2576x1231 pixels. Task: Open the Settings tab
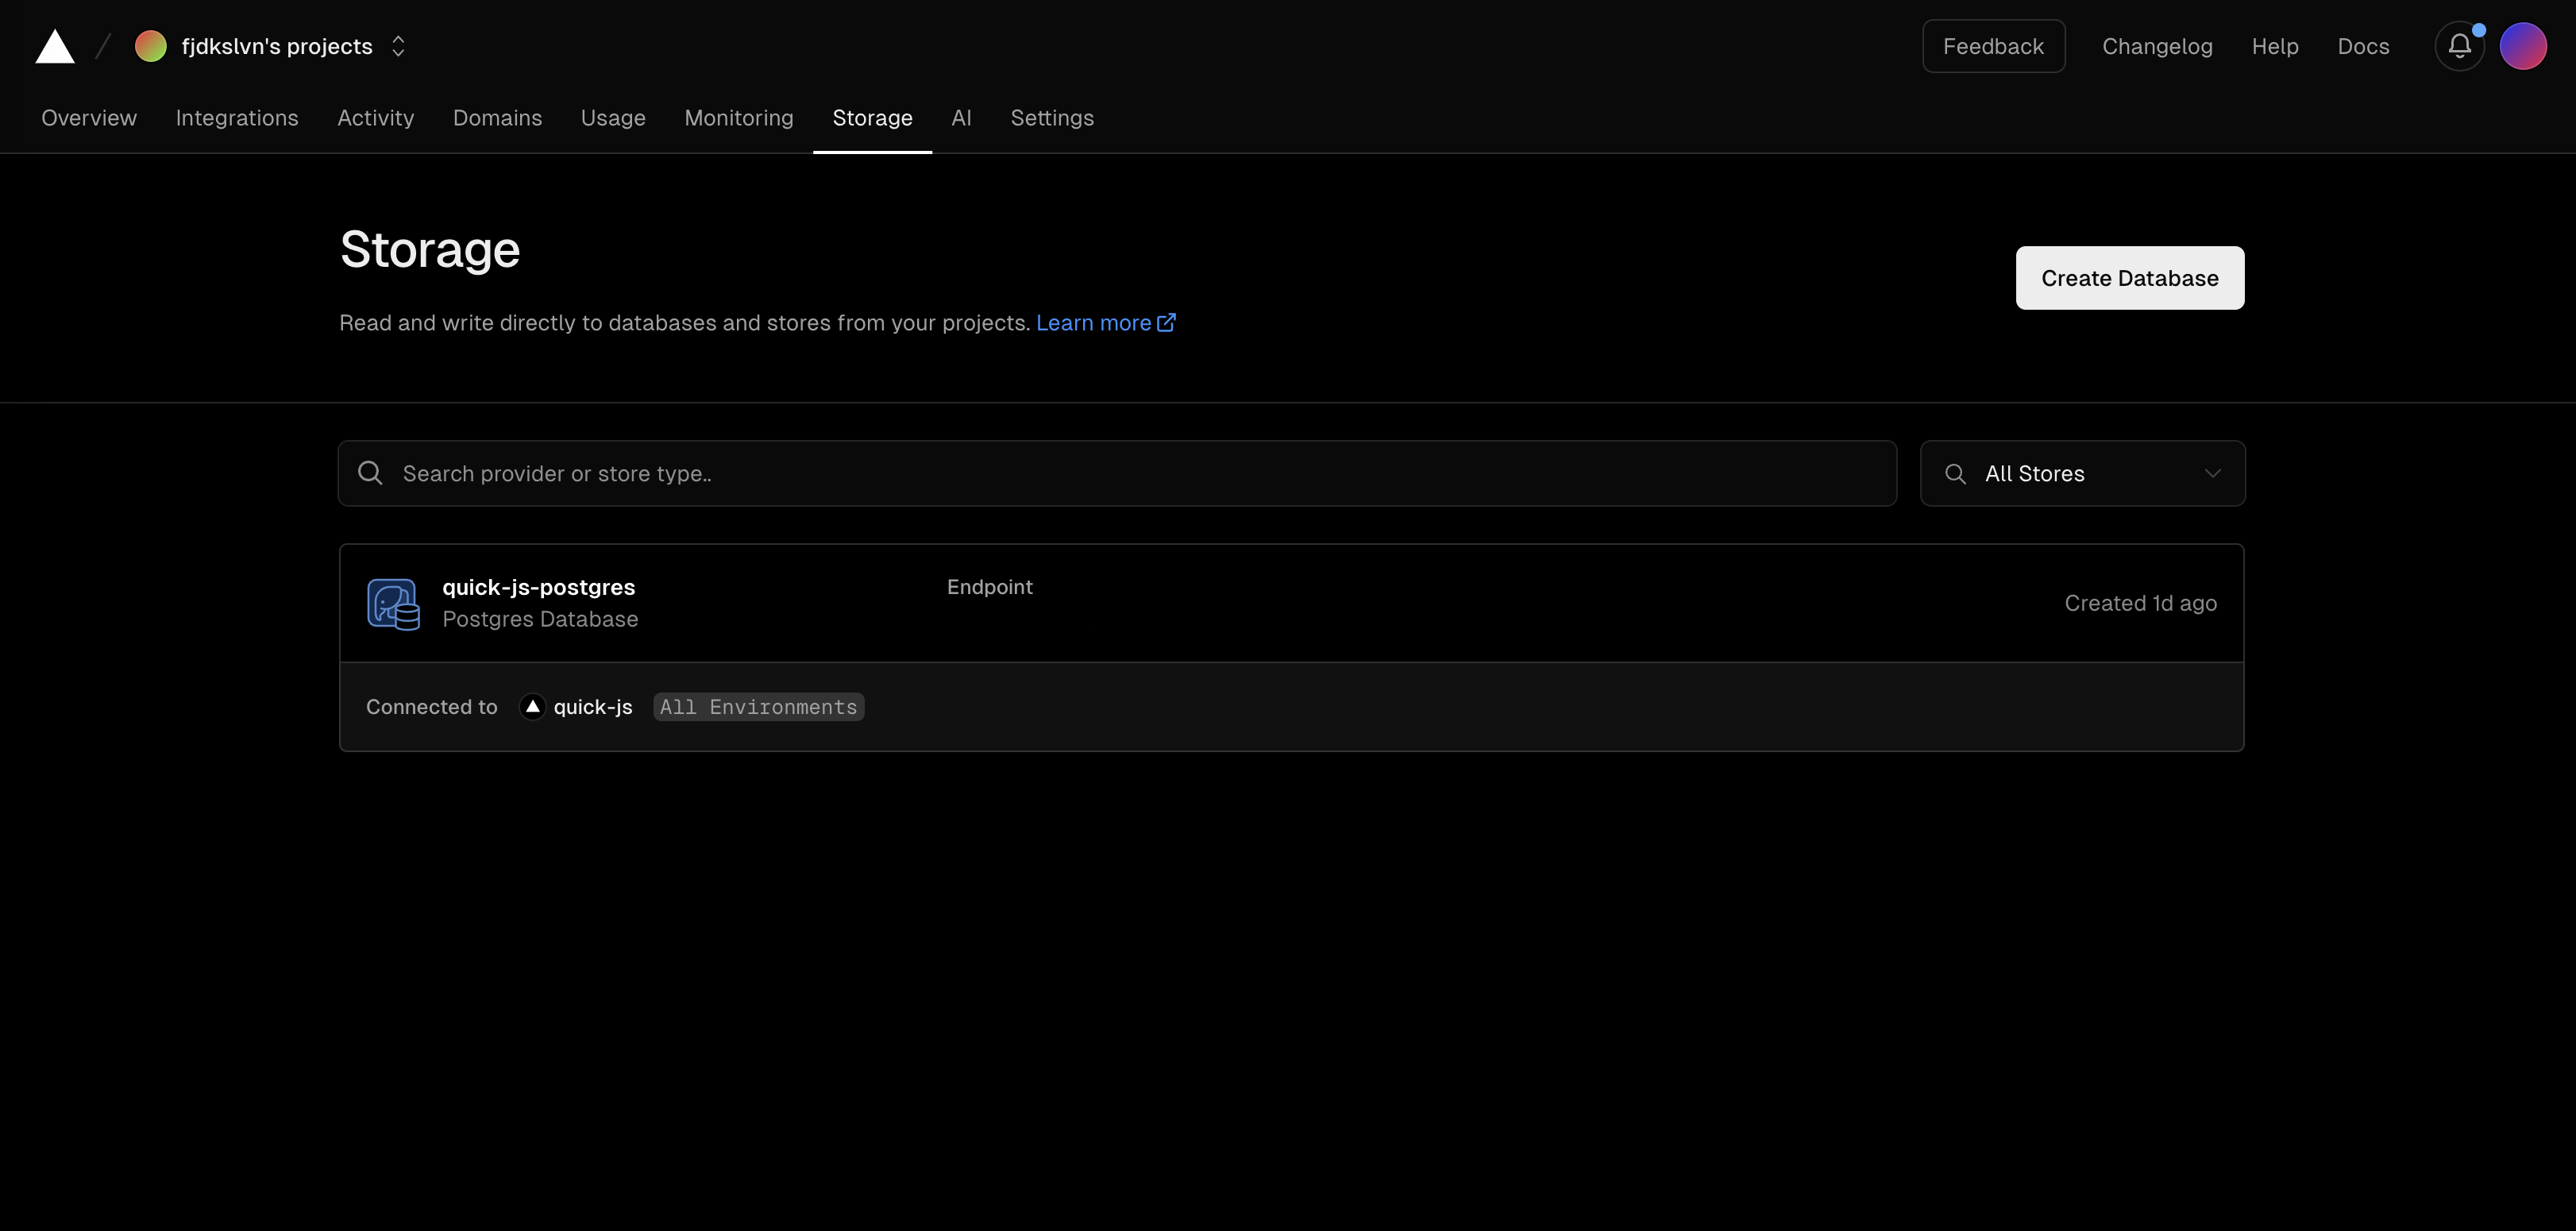point(1051,118)
